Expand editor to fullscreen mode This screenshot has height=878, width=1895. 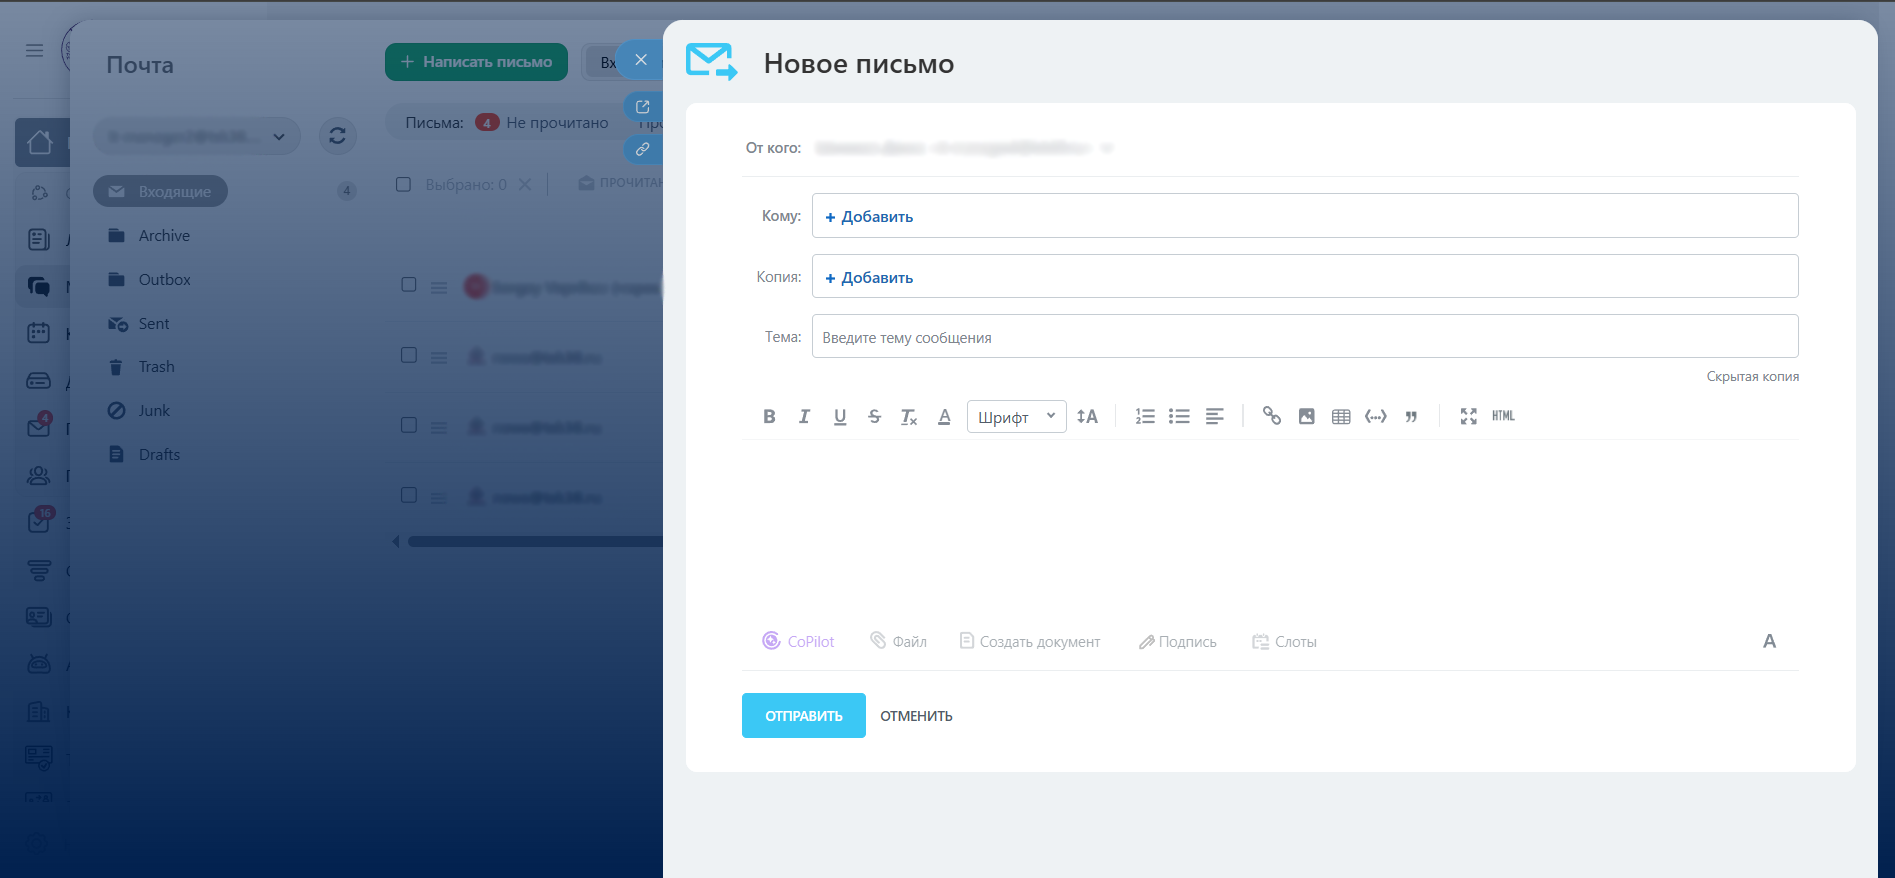pyautogui.click(x=1468, y=417)
